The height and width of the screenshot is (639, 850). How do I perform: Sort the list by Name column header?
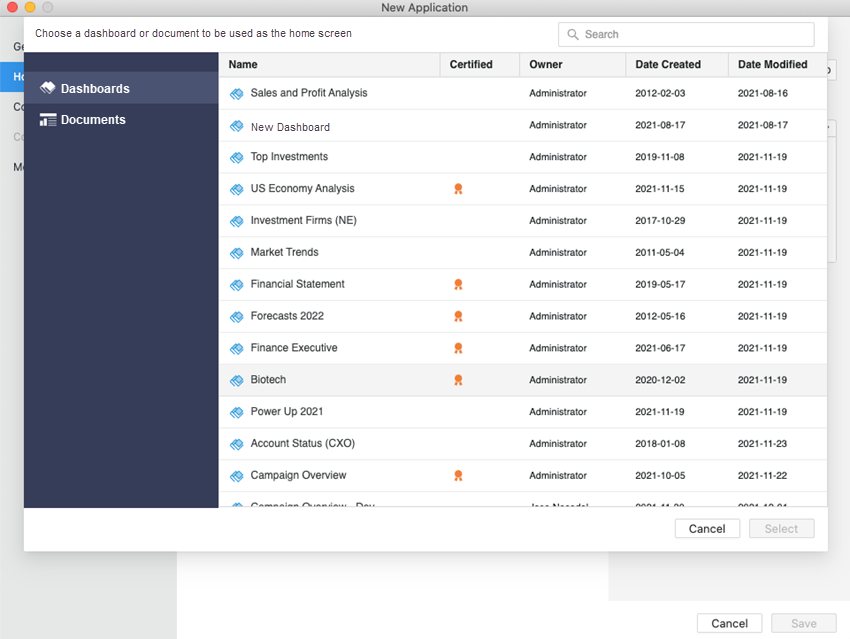click(x=243, y=64)
